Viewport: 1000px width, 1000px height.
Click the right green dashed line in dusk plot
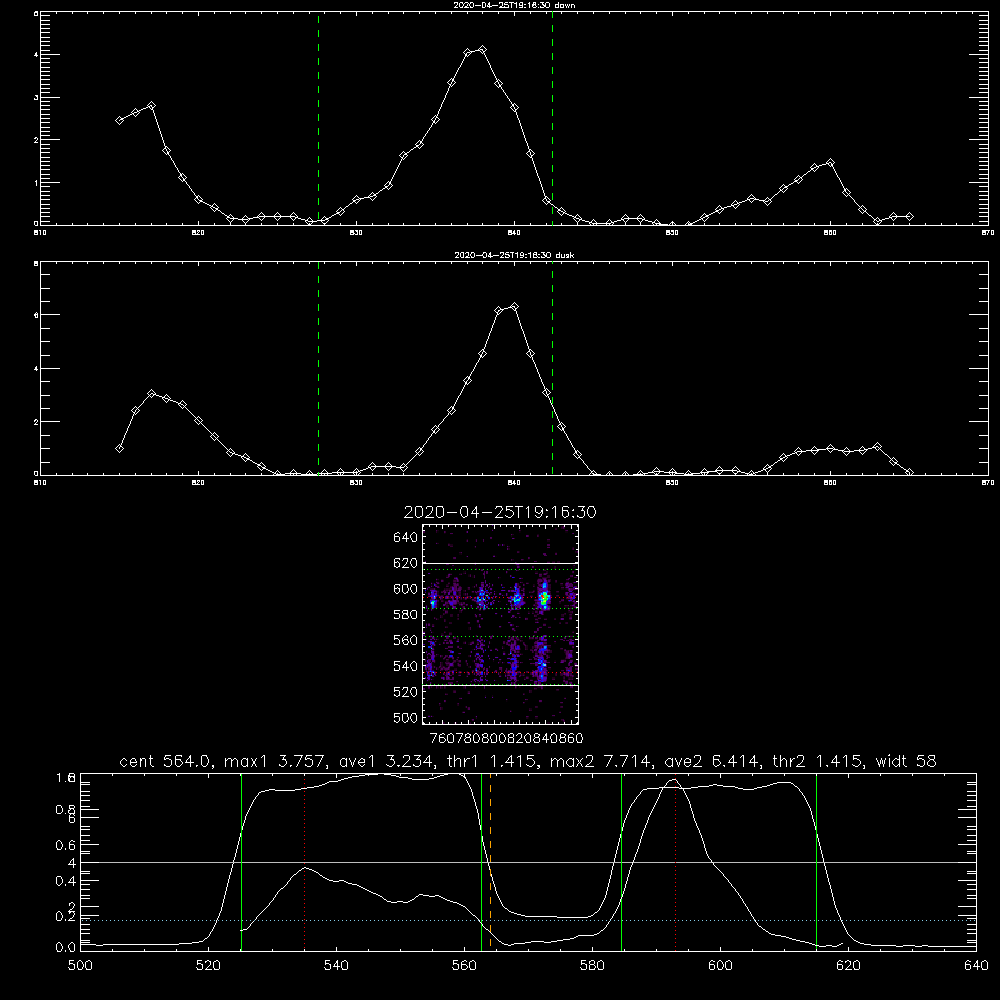point(552,368)
